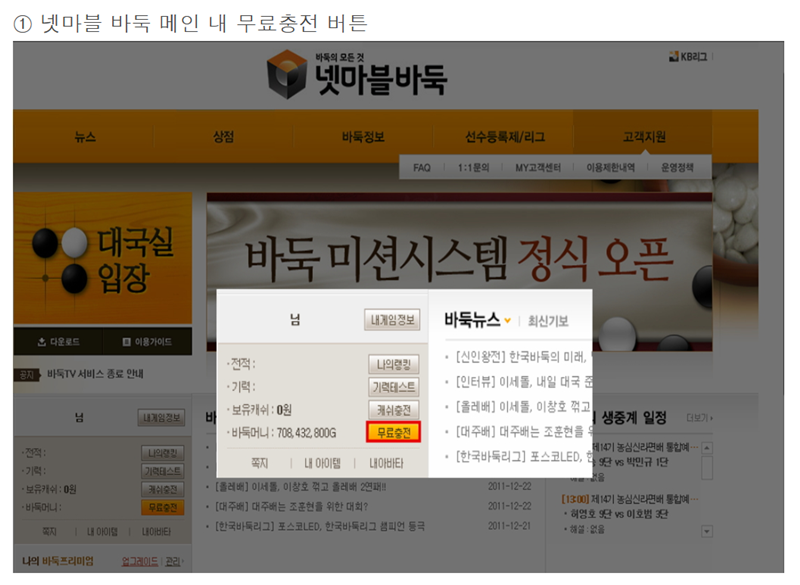Image resolution: width=800 pixels, height=585 pixels.
Task: Select 허영호 9단 vs 이호범 3단 match
Action: [619, 514]
